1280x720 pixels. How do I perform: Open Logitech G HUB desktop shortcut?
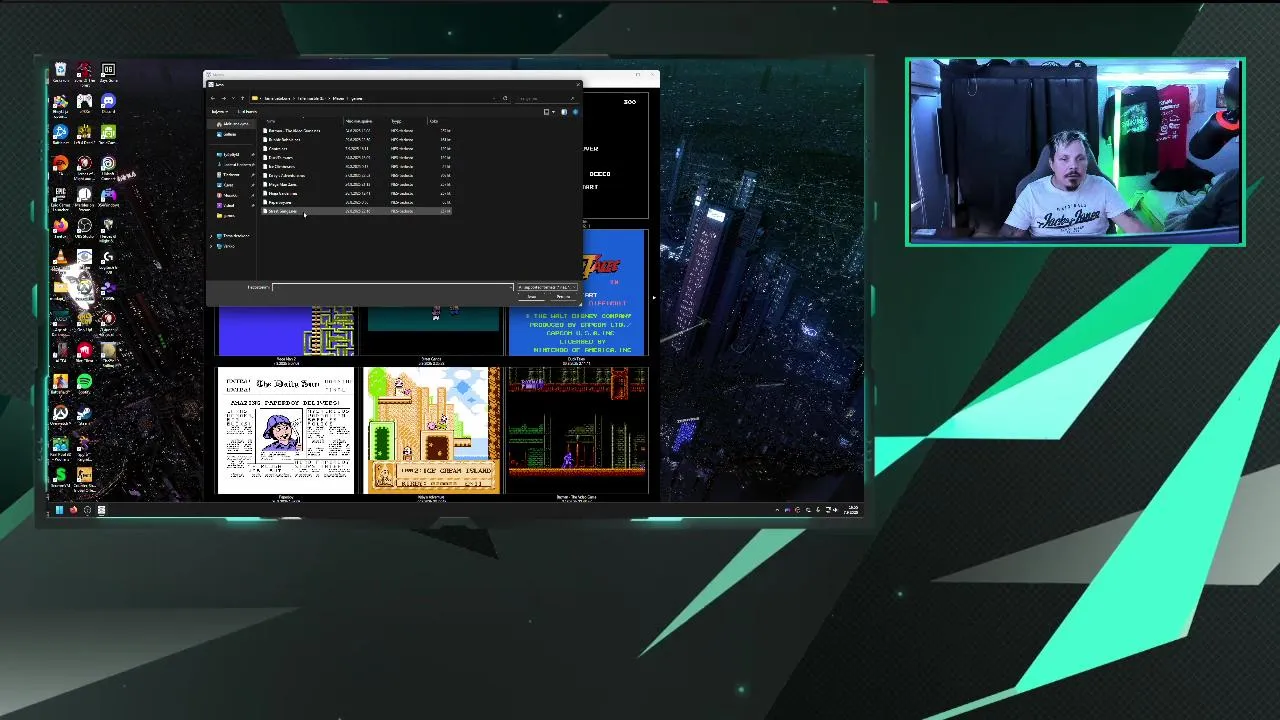click(108, 257)
